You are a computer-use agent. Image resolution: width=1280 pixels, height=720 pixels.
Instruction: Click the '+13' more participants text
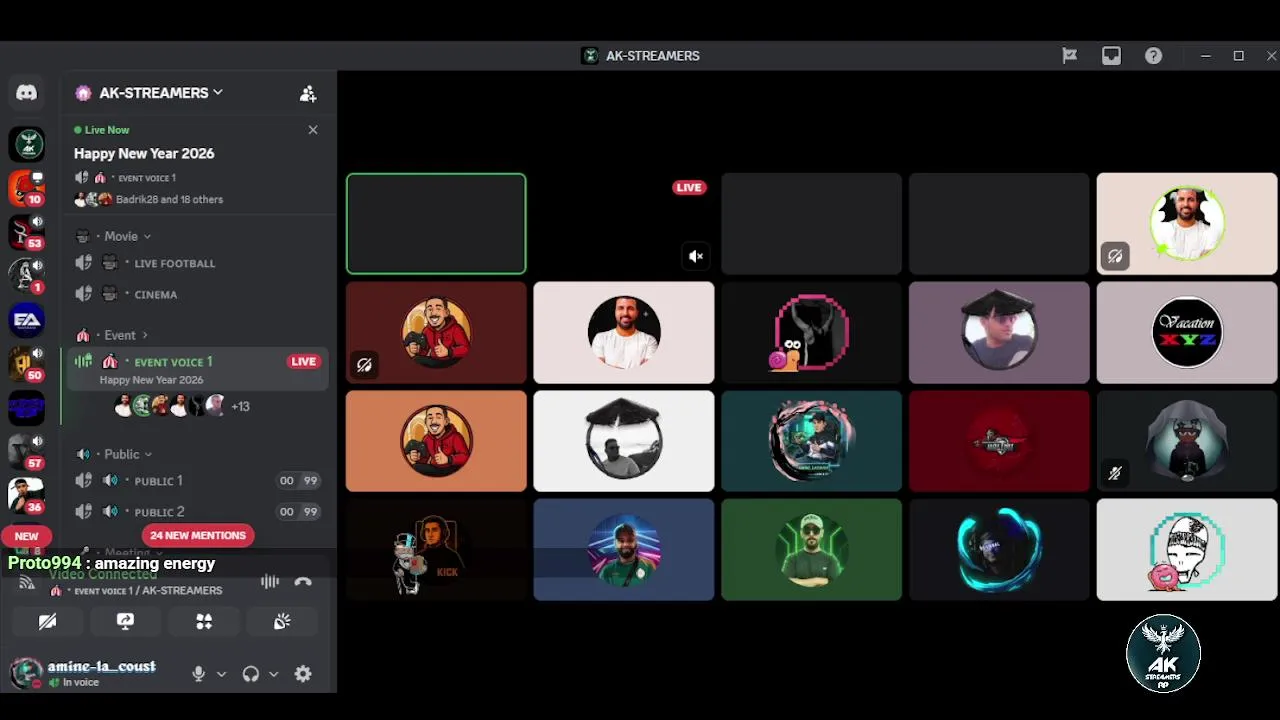(240, 406)
